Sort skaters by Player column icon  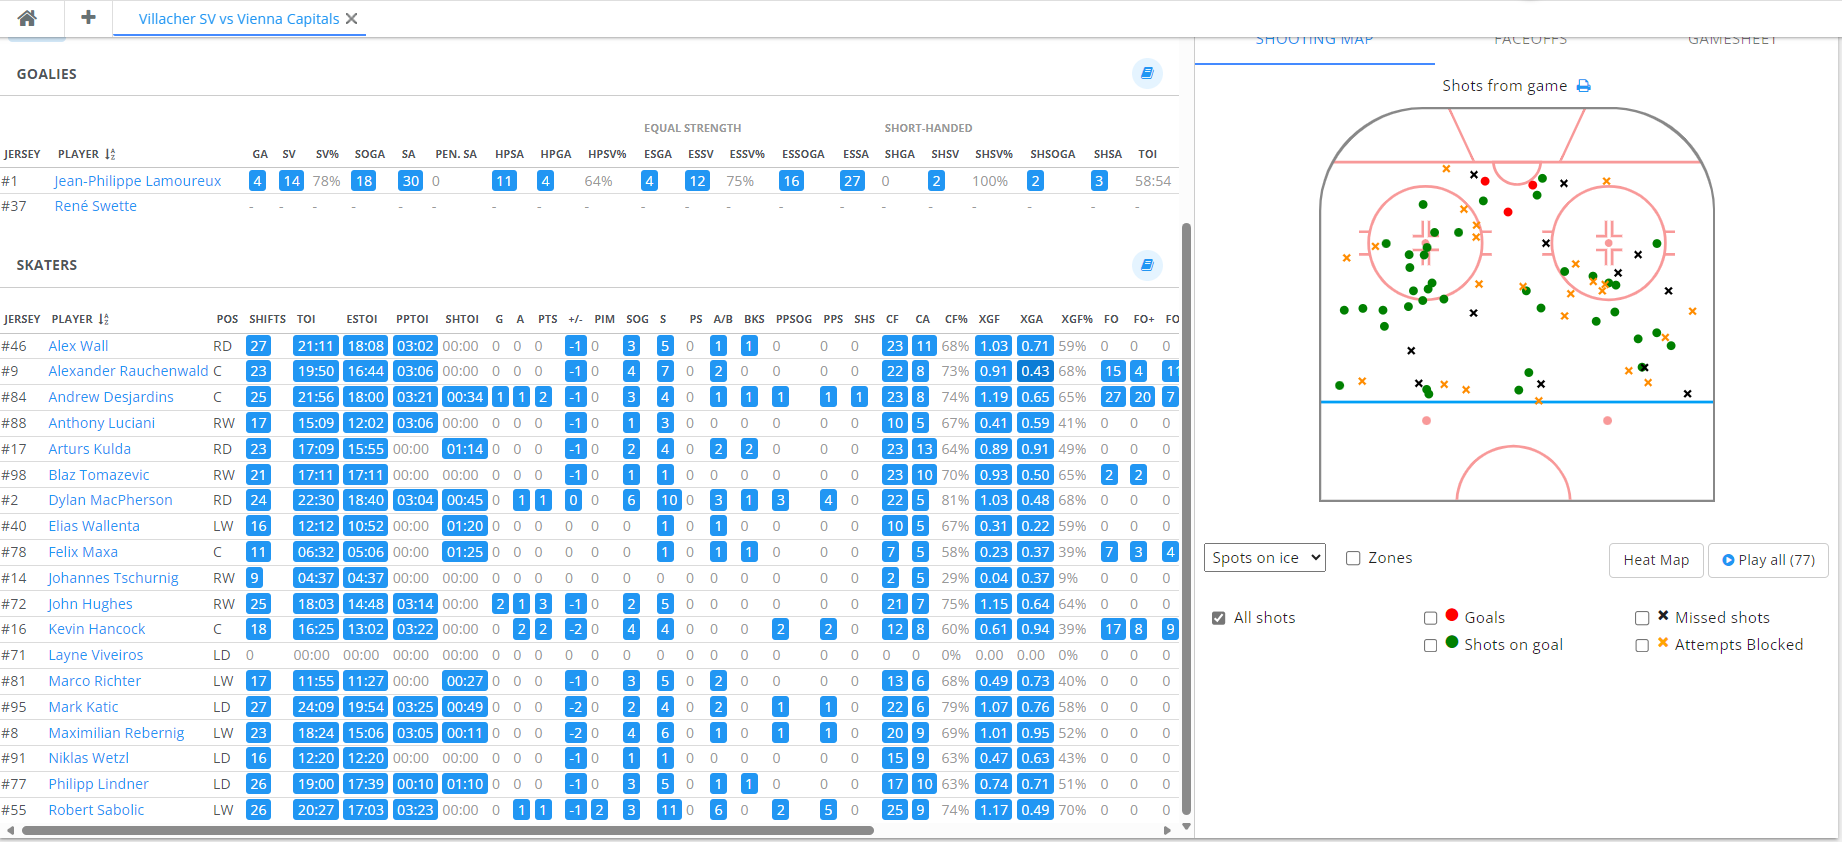tap(104, 319)
